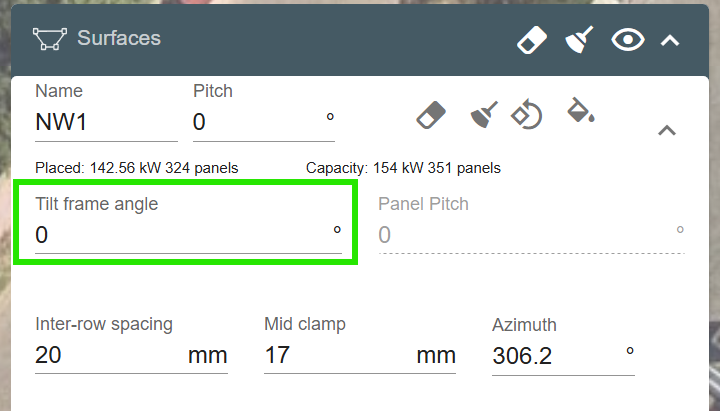This screenshot has height=411, width=720.
Task: Click the paint bucket fill icon
Action: pos(580,110)
